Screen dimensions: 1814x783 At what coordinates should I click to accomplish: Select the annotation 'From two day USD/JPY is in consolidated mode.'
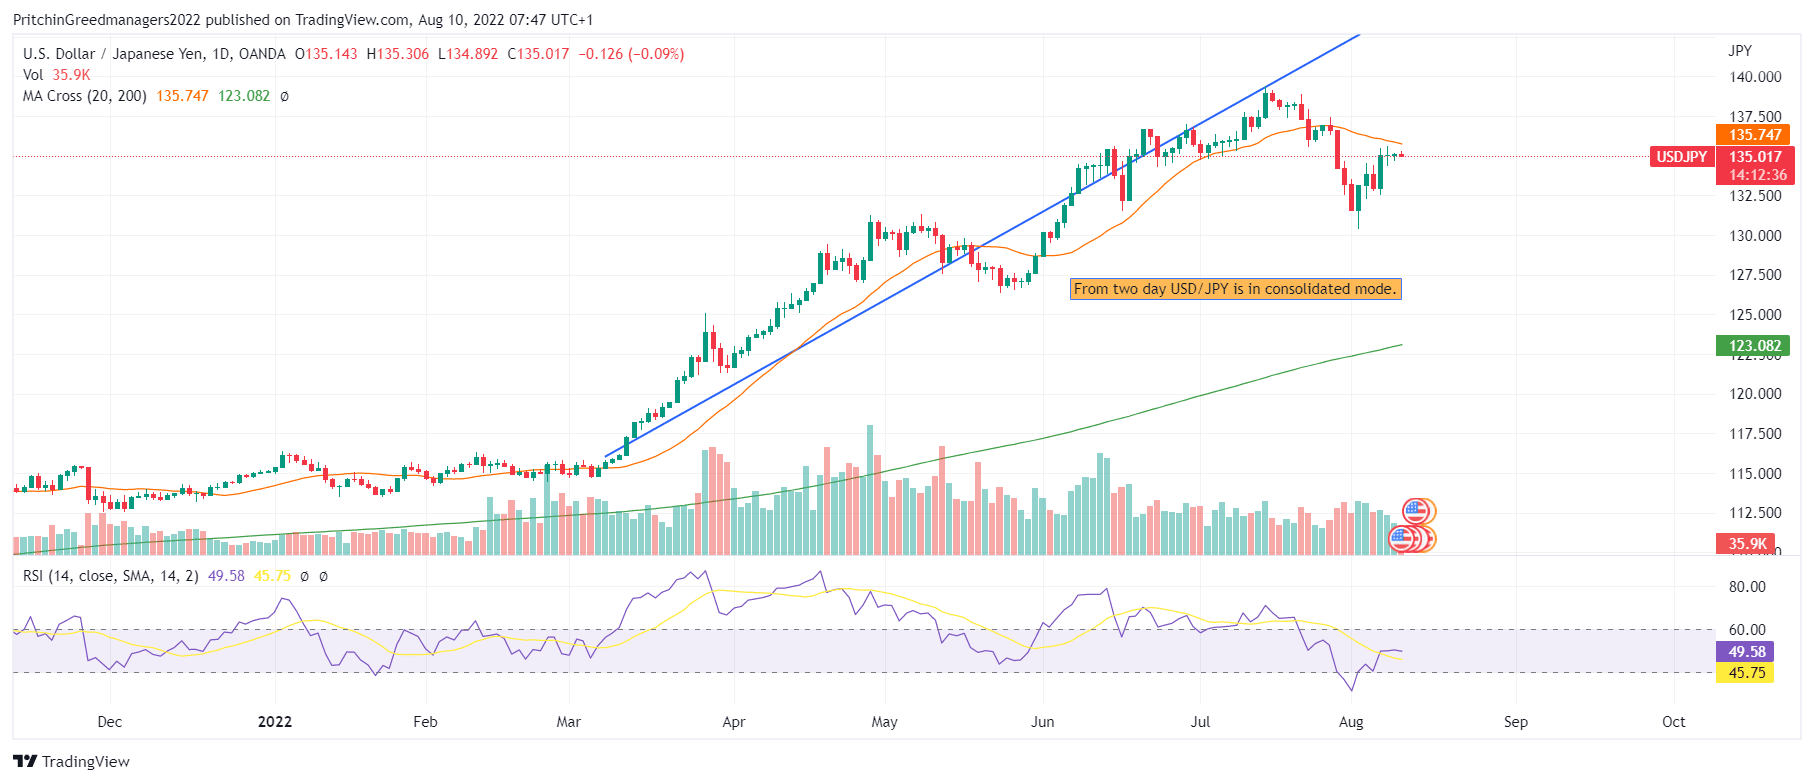(x=1235, y=289)
